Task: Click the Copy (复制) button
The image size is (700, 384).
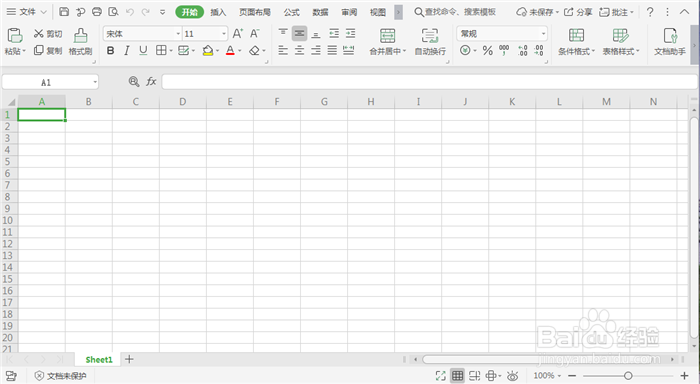Action: tap(48, 50)
